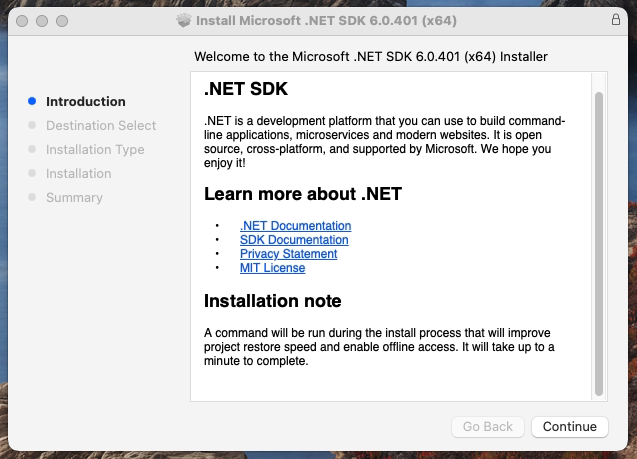Open the Privacy Statement link
This screenshot has width=637, height=459.
click(x=288, y=254)
